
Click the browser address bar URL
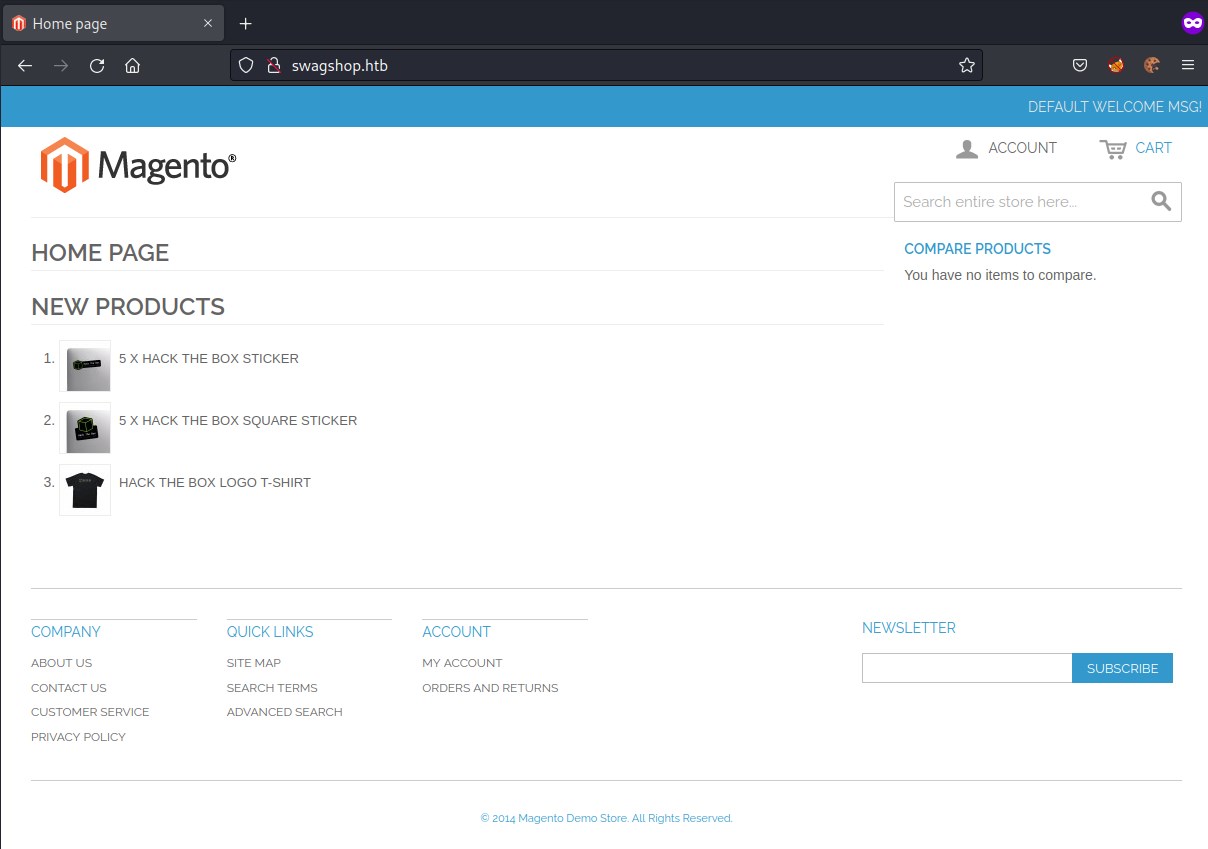click(x=600, y=66)
